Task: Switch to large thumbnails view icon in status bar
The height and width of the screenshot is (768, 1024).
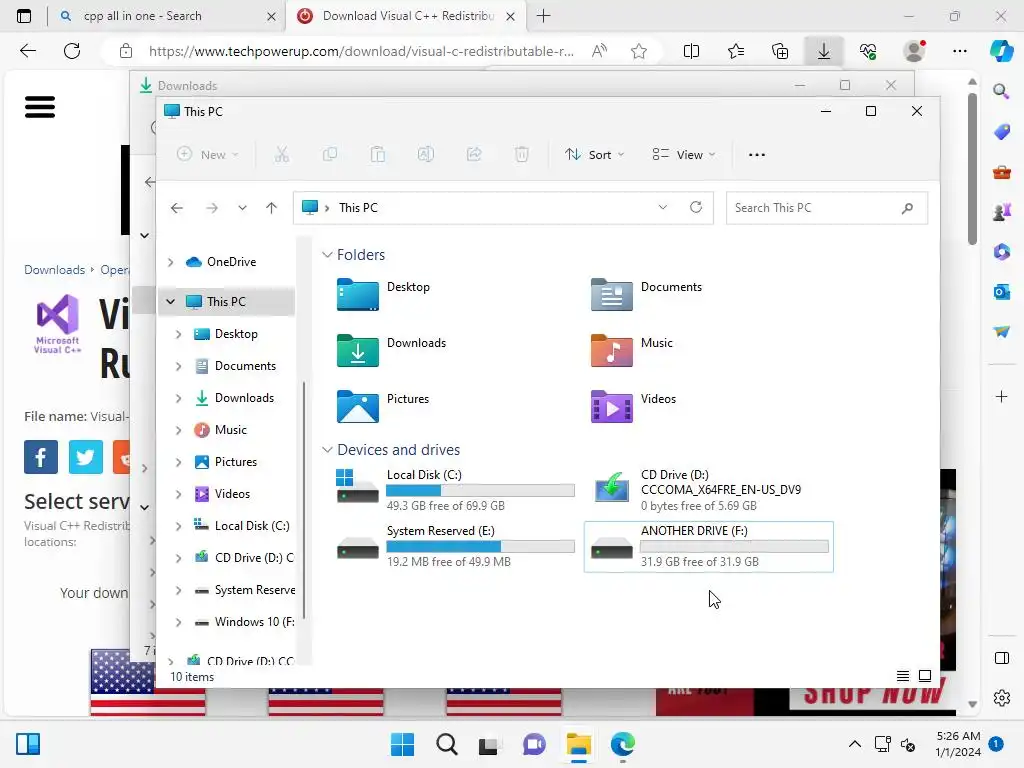Action: point(925,676)
